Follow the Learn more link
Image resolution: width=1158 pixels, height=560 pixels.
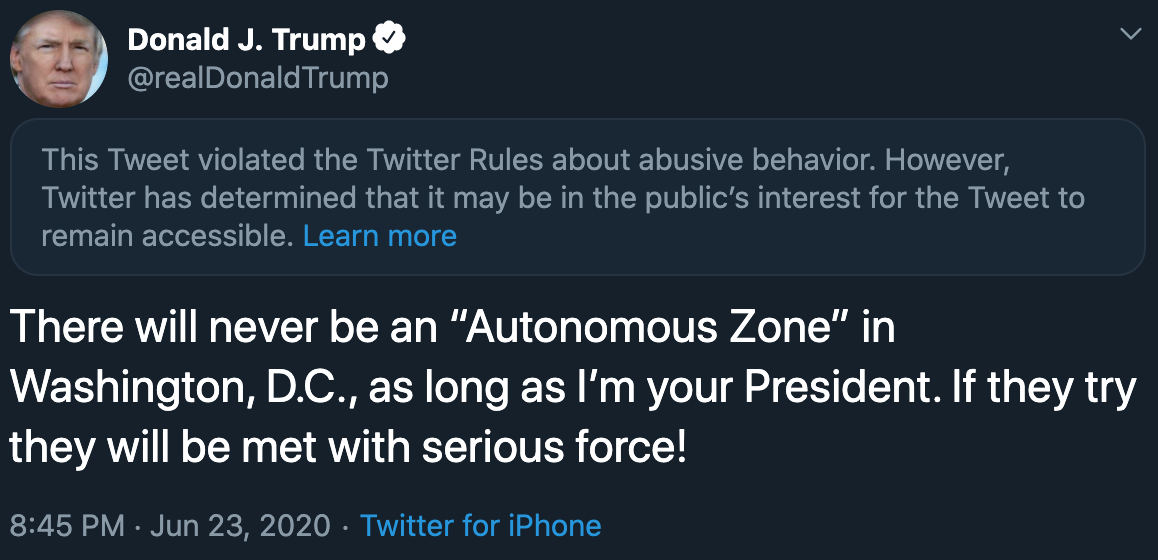click(x=379, y=236)
